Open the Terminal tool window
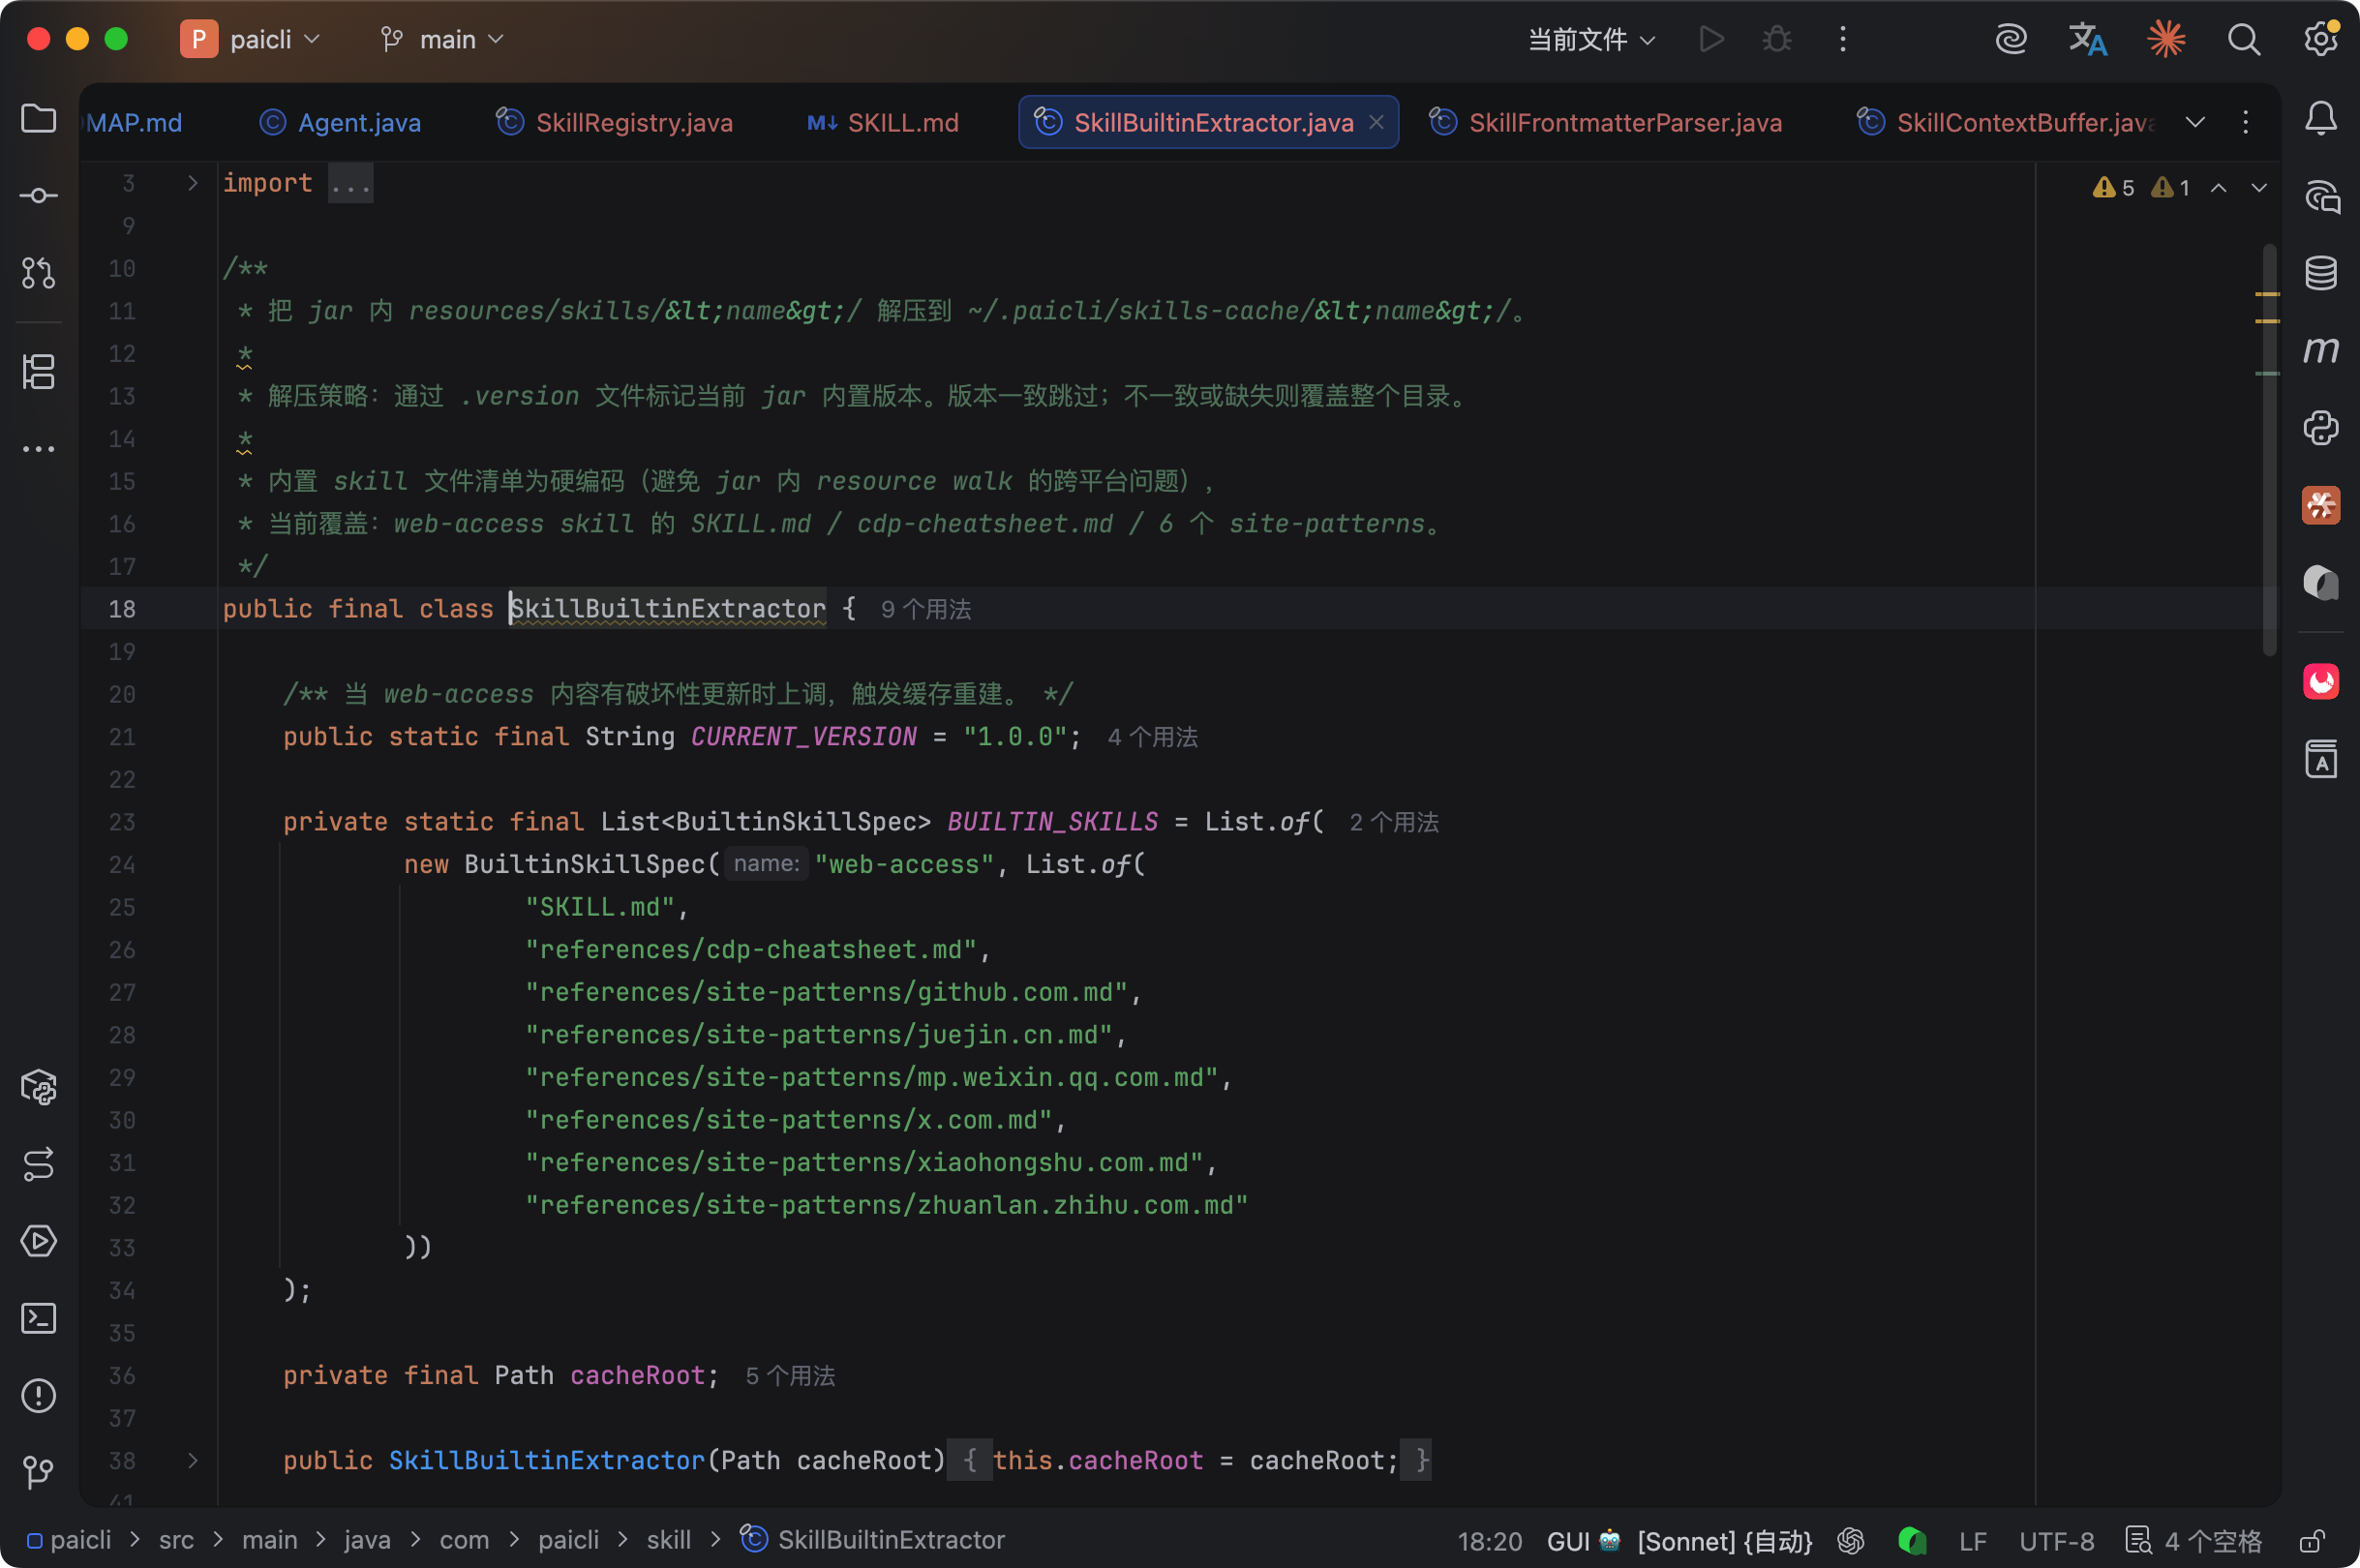This screenshot has width=2360, height=1568. pos(38,1318)
